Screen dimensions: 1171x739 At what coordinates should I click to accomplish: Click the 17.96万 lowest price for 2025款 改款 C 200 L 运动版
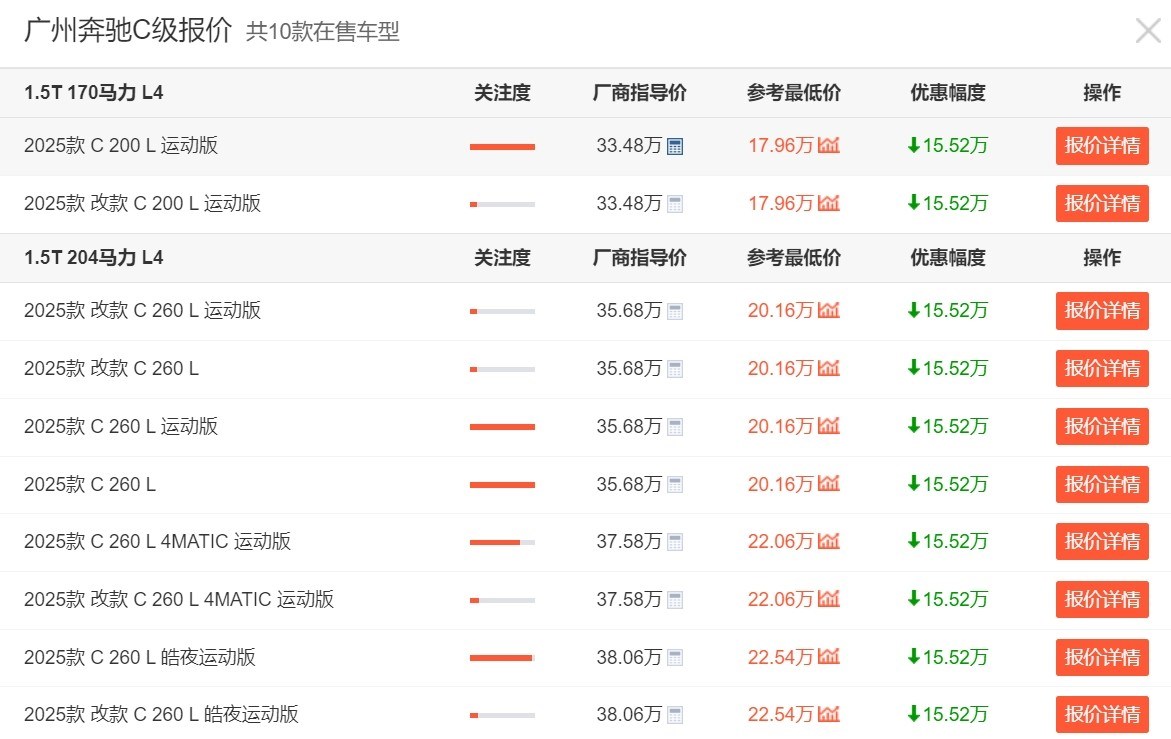(780, 204)
